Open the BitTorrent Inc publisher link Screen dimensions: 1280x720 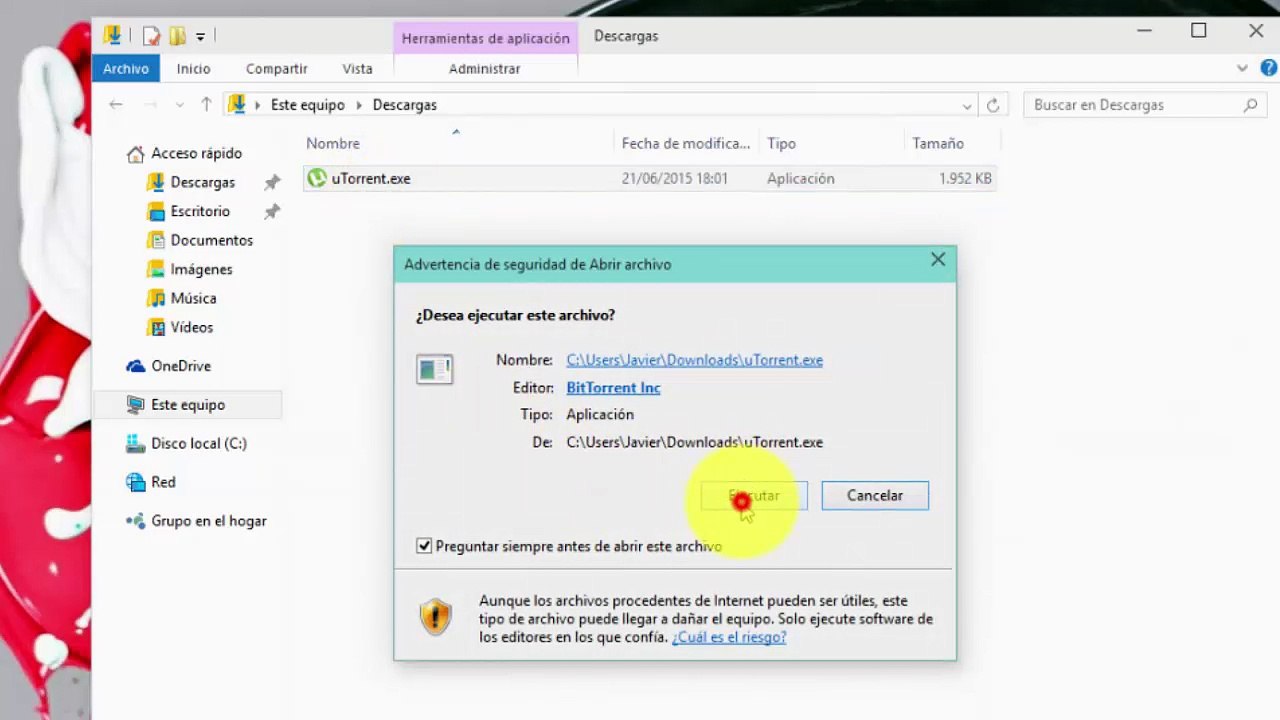click(613, 388)
